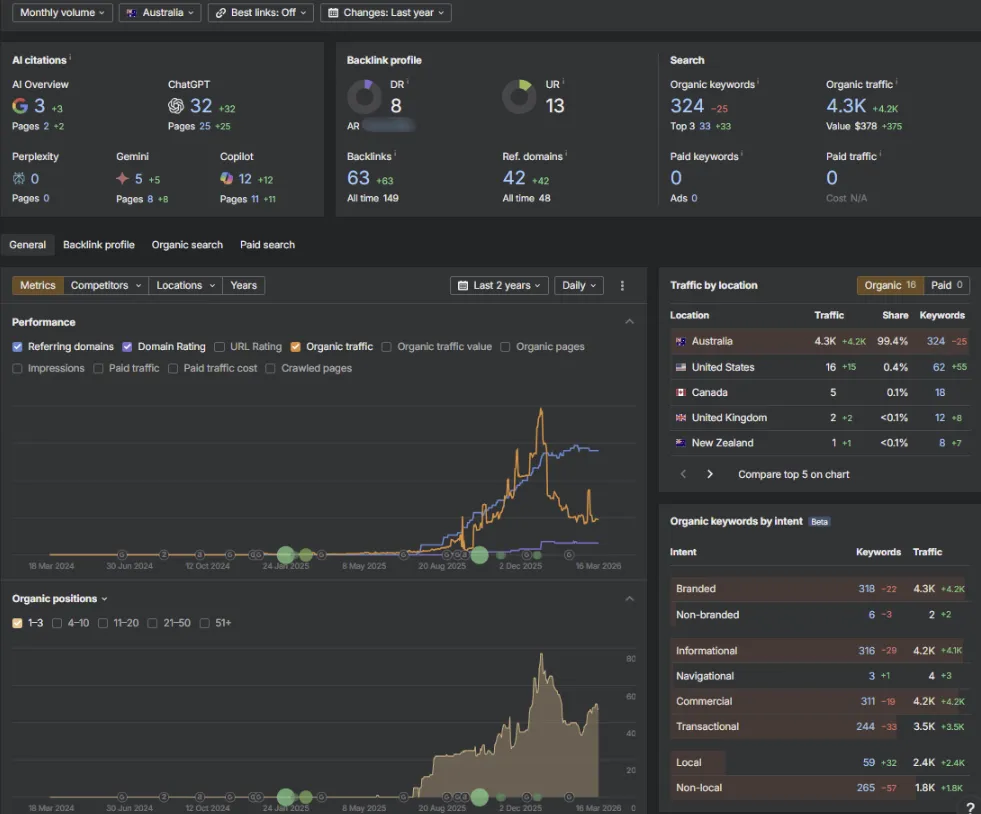Open the 63 backlinks count link
This screenshot has width=981, height=814.
358,178
